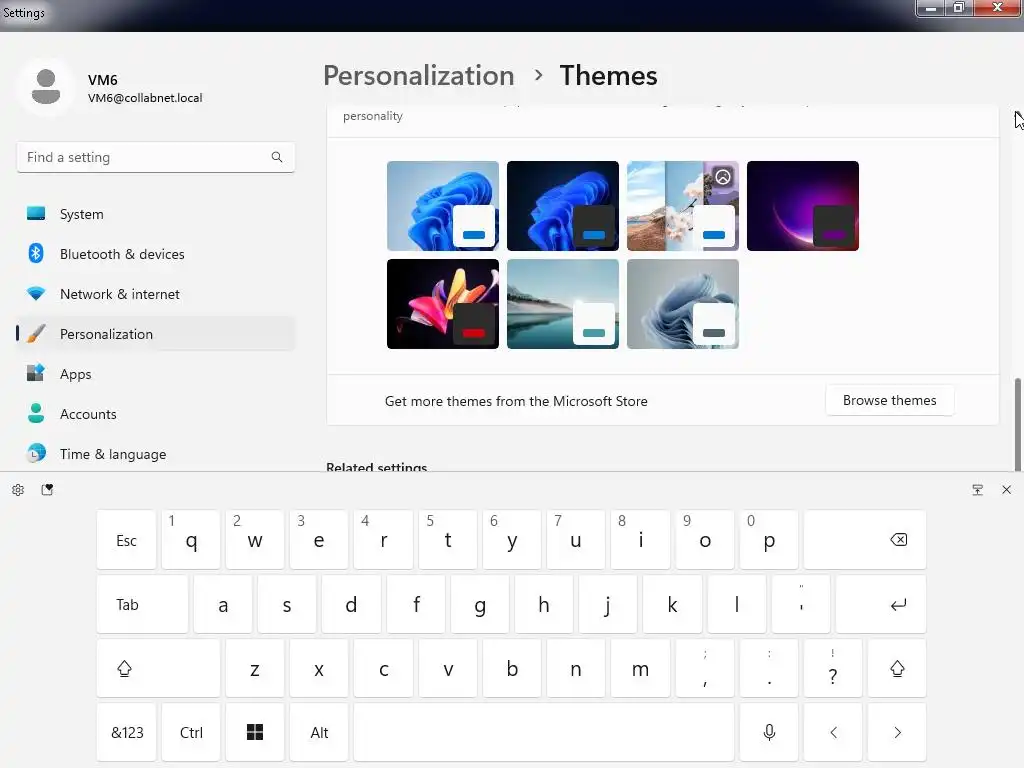
Task: Tap the on-screen return key
Action: click(x=881, y=604)
